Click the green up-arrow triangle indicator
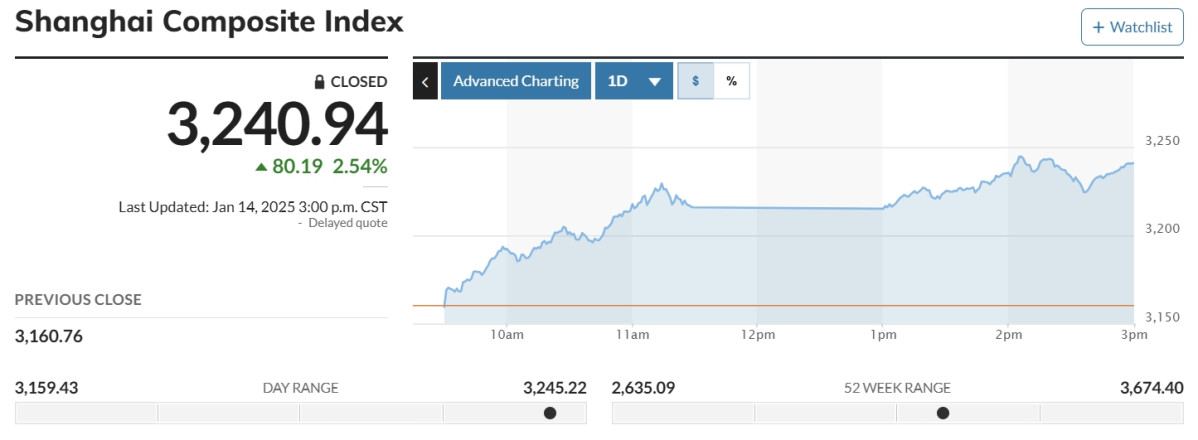 [261, 167]
